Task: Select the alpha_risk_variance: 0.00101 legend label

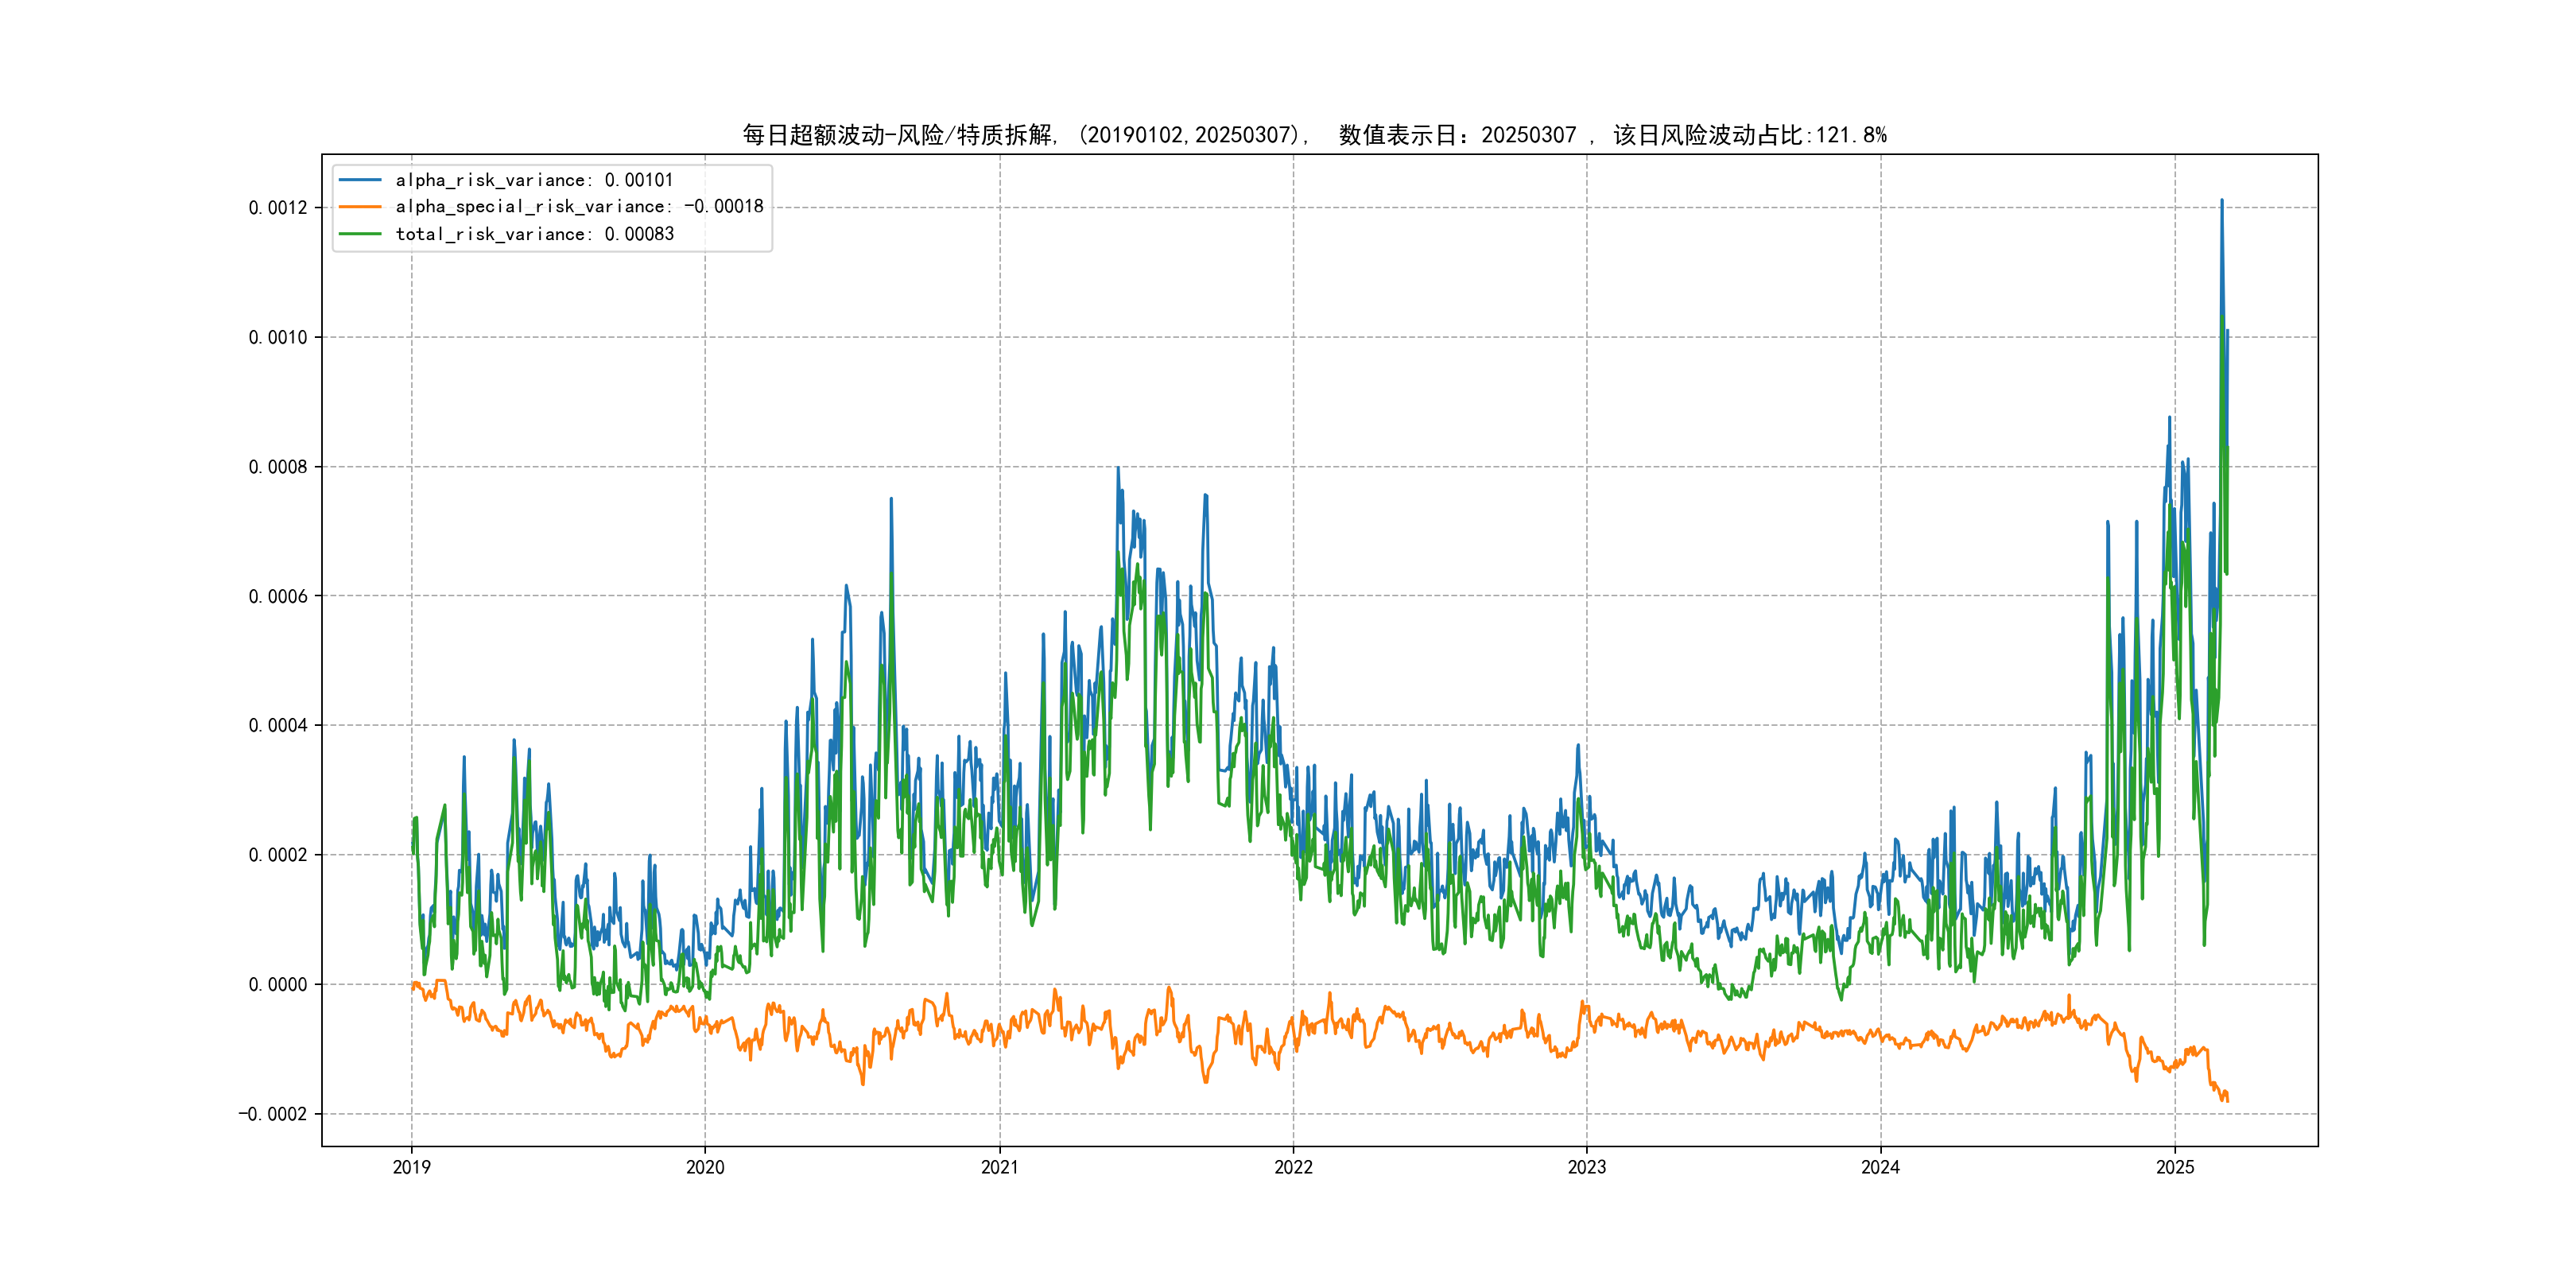Action: click(534, 180)
